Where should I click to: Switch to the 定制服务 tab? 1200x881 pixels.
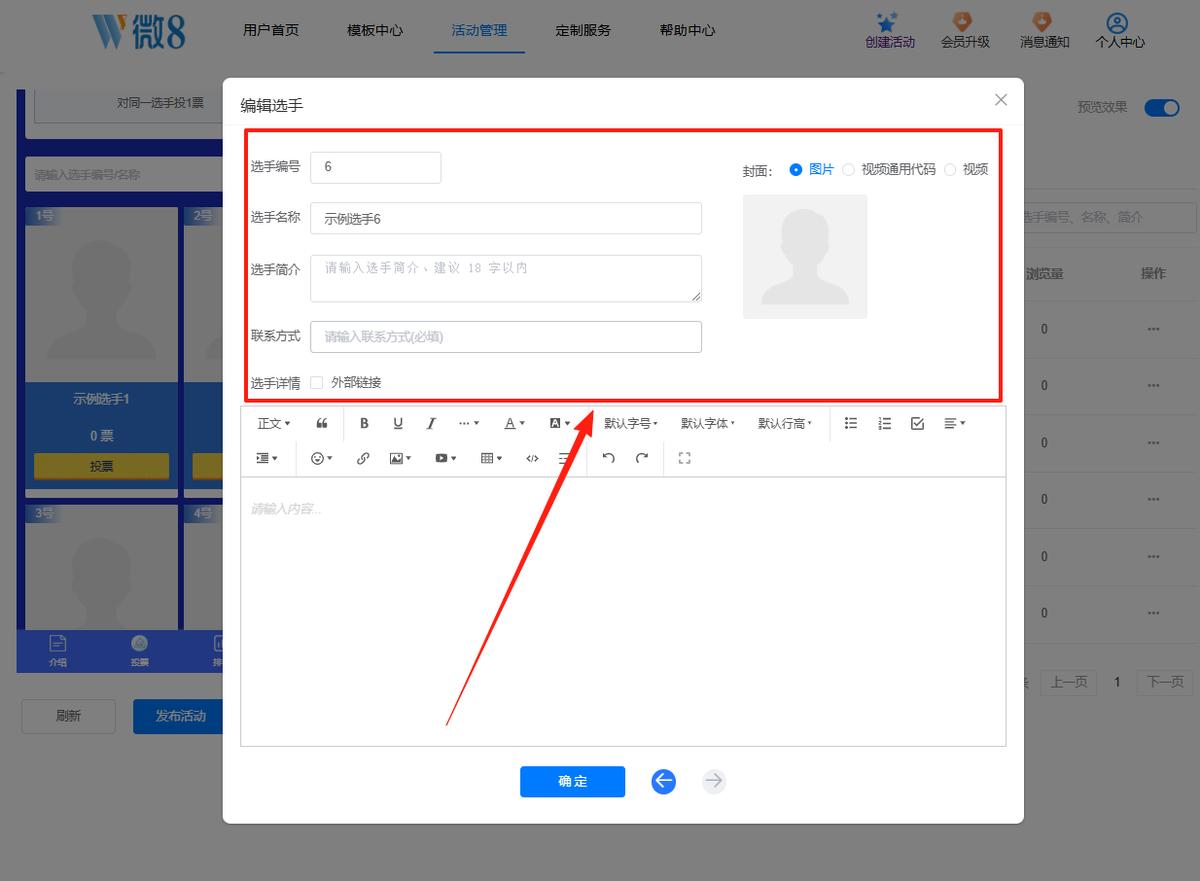583,30
